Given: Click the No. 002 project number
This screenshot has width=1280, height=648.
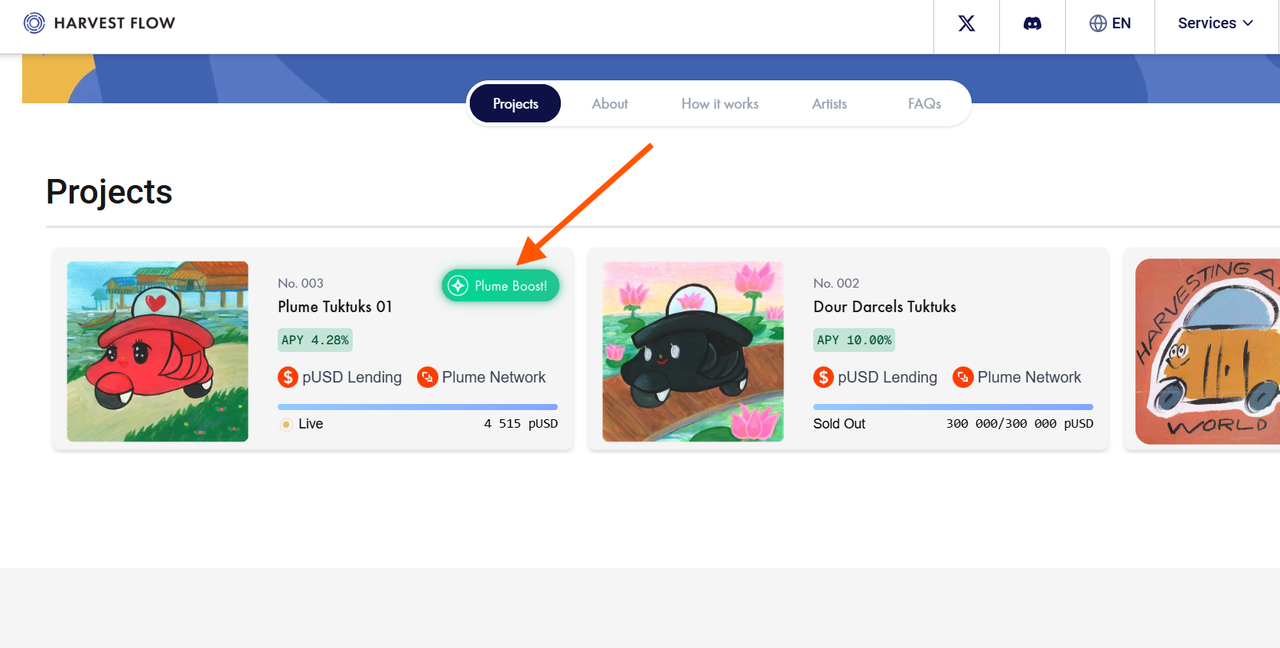Looking at the screenshot, I should 837,283.
